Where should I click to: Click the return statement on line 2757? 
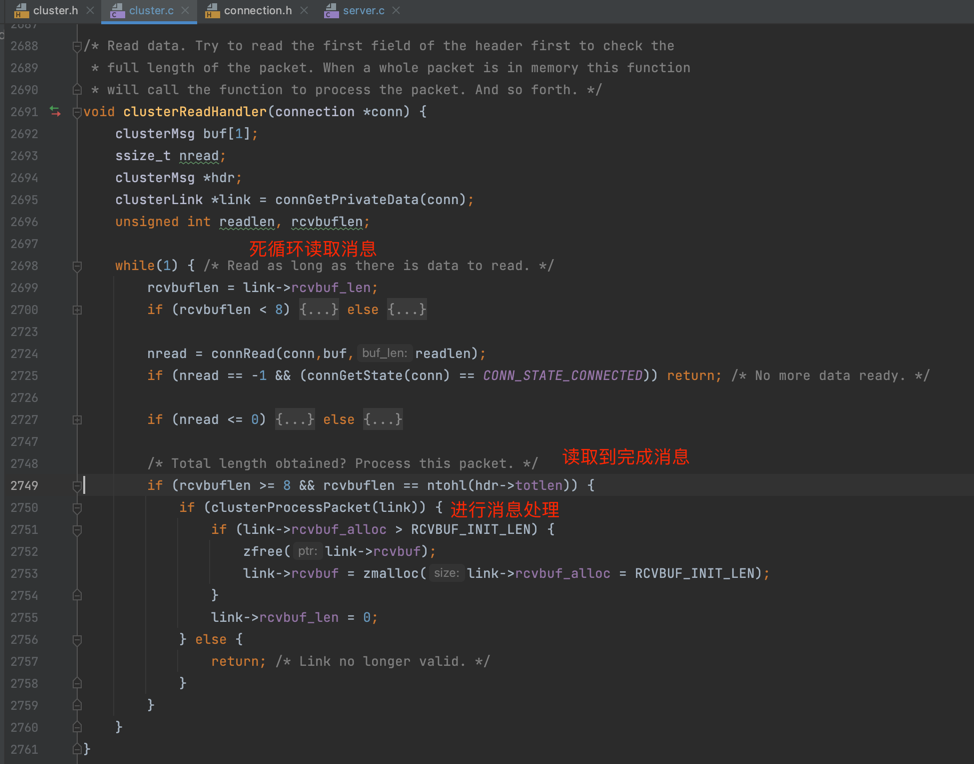tap(238, 662)
